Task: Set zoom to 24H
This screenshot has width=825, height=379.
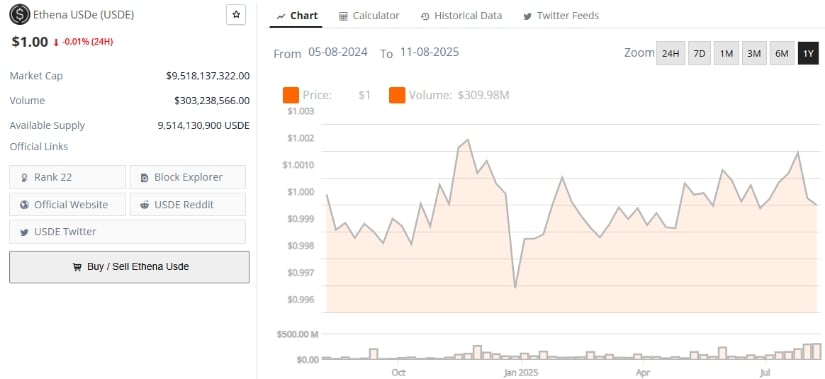Action: [670, 53]
